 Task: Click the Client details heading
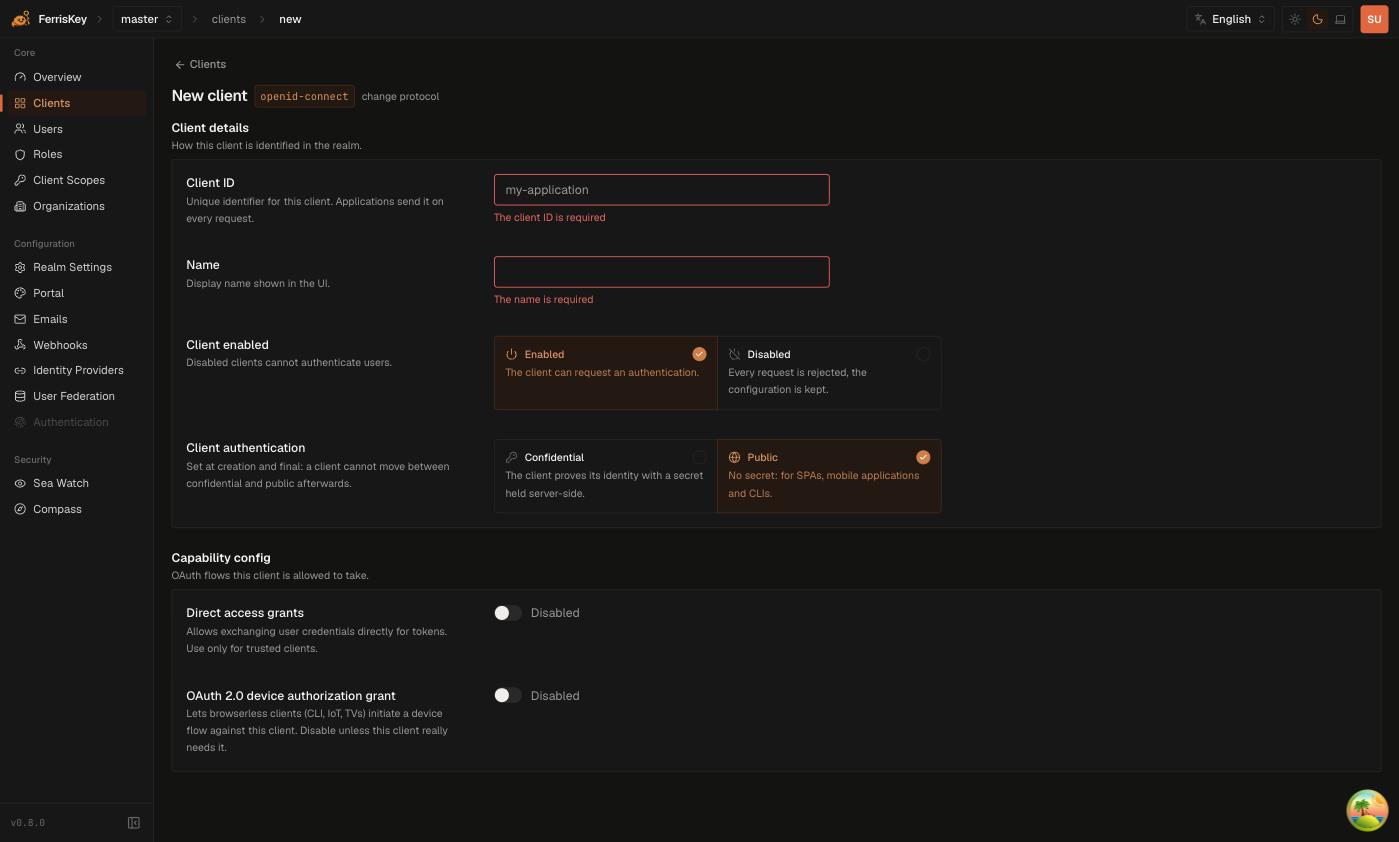pos(210,128)
